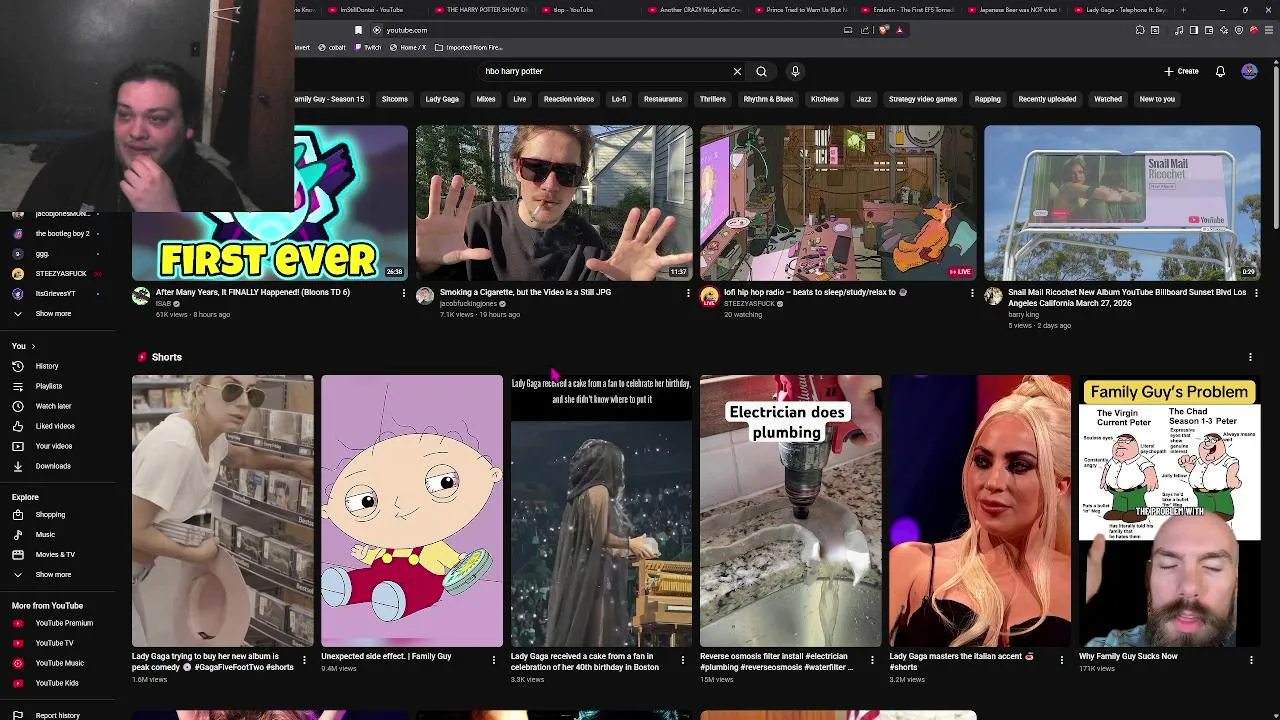1280x720 pixels.
Task: Open Watch later in the sidebar
Action: (x=53, y=406)
